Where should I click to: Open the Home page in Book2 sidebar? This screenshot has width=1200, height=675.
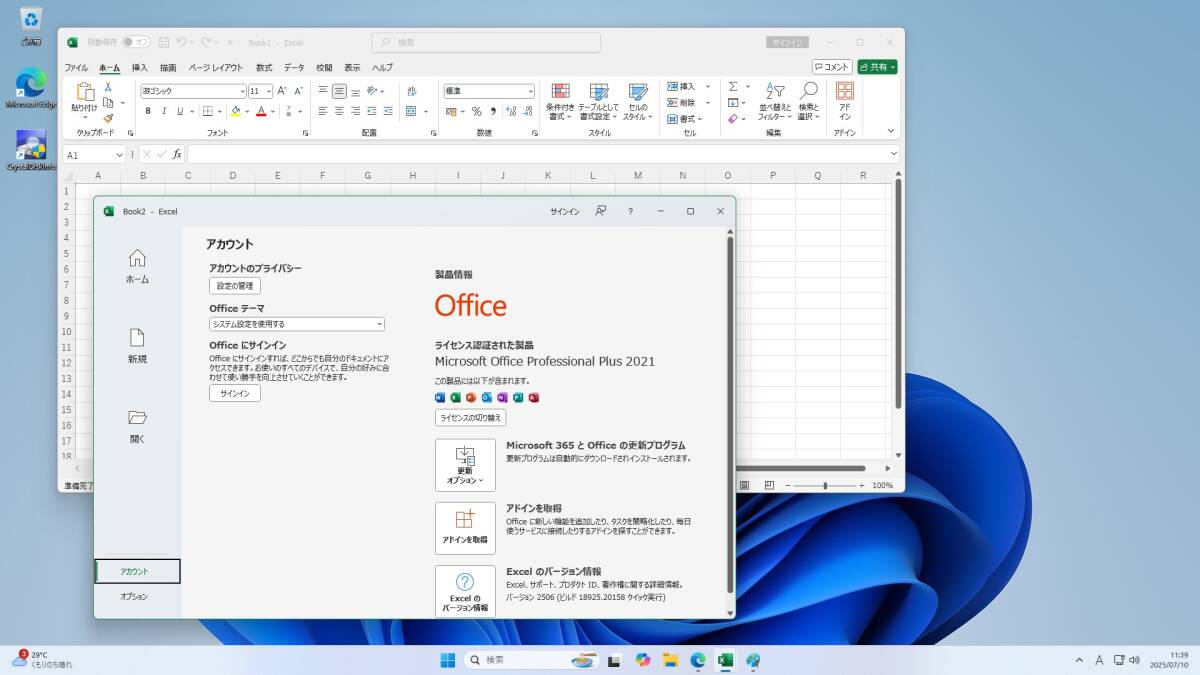click(137, 266)
